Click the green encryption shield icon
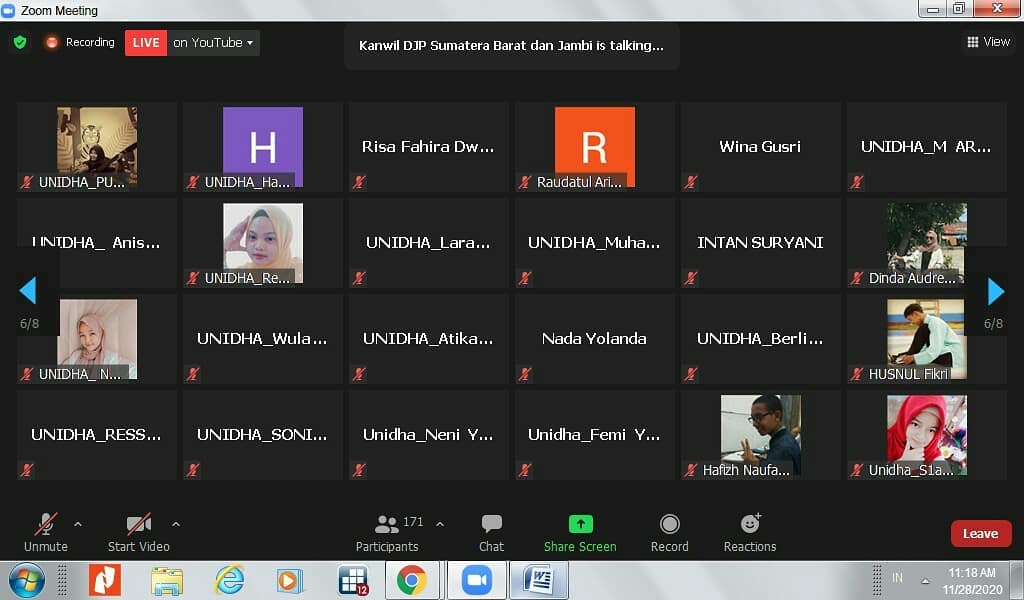 click(x=20, y=42)
